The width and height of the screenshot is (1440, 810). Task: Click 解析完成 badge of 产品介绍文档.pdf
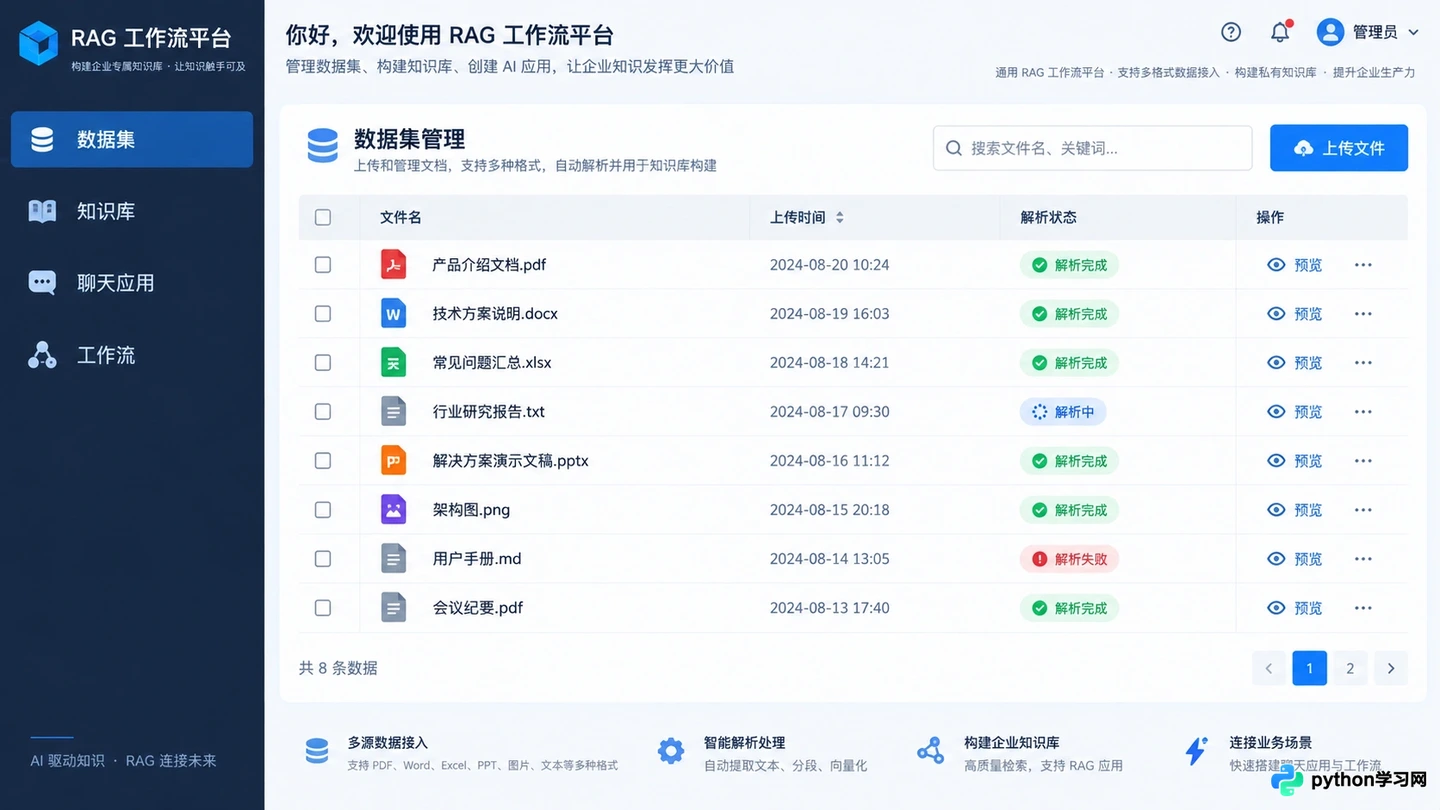[1069, 265]
